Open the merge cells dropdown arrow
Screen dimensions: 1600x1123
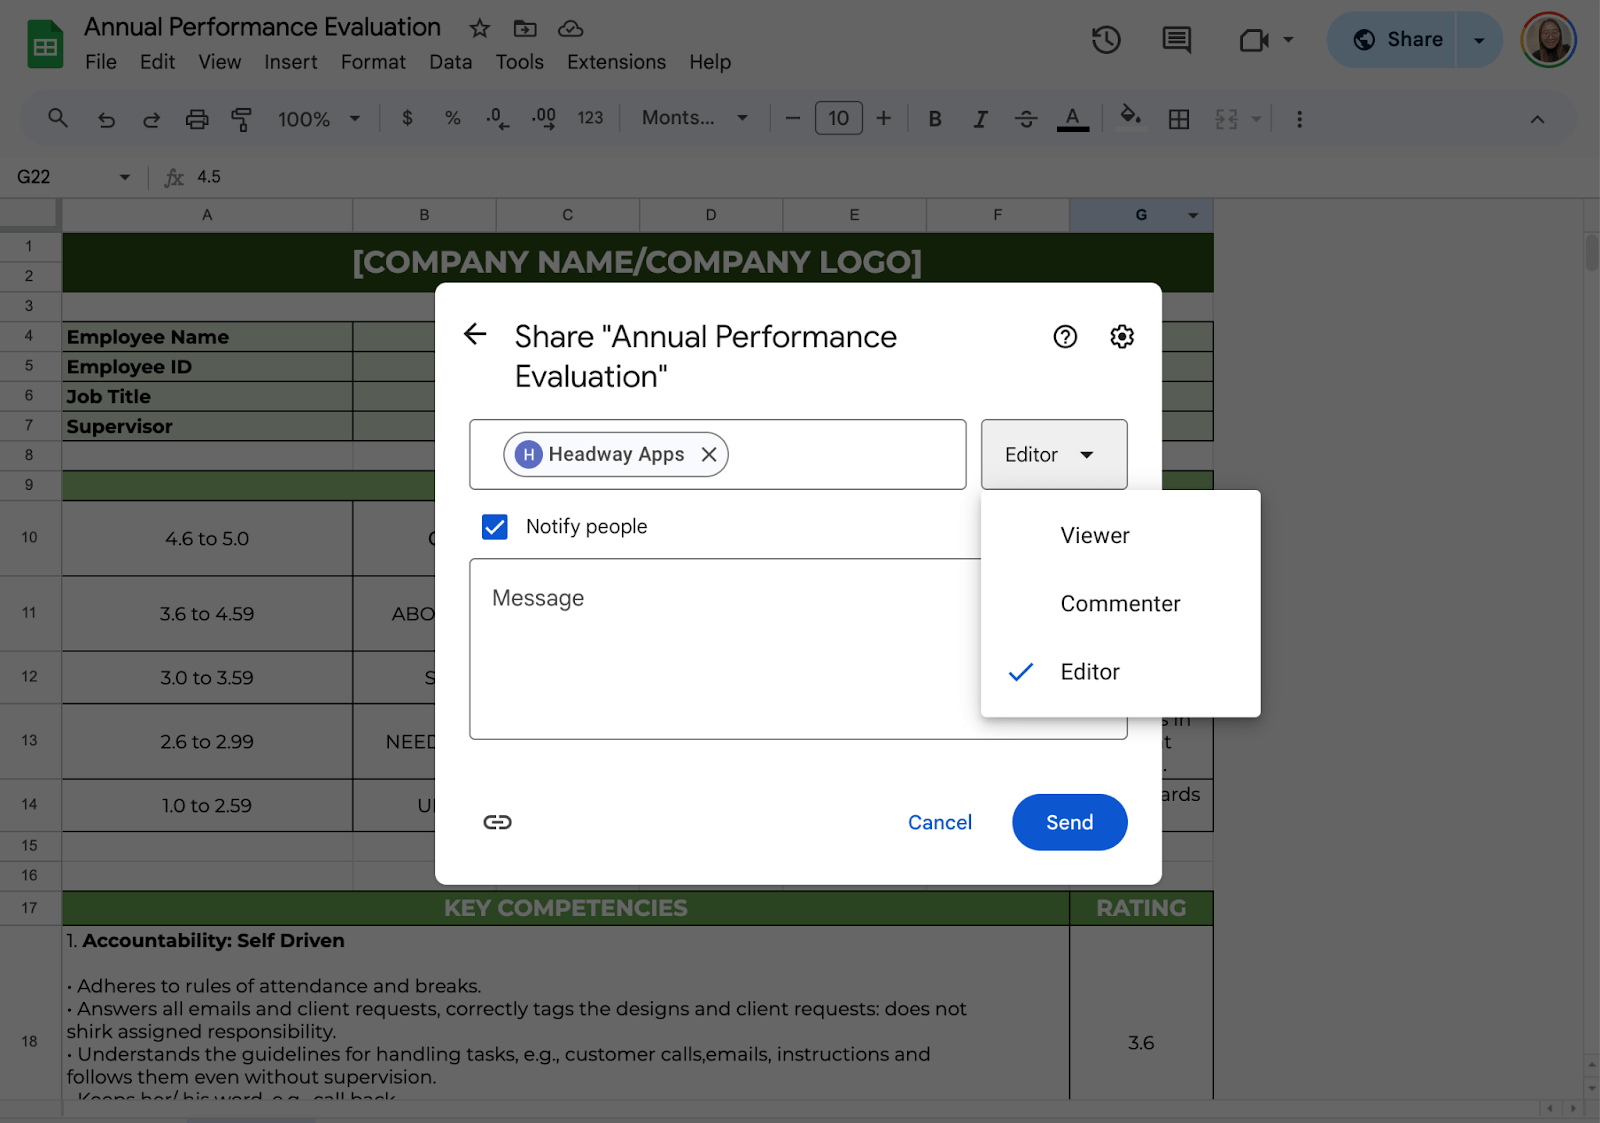[1256, 119]
